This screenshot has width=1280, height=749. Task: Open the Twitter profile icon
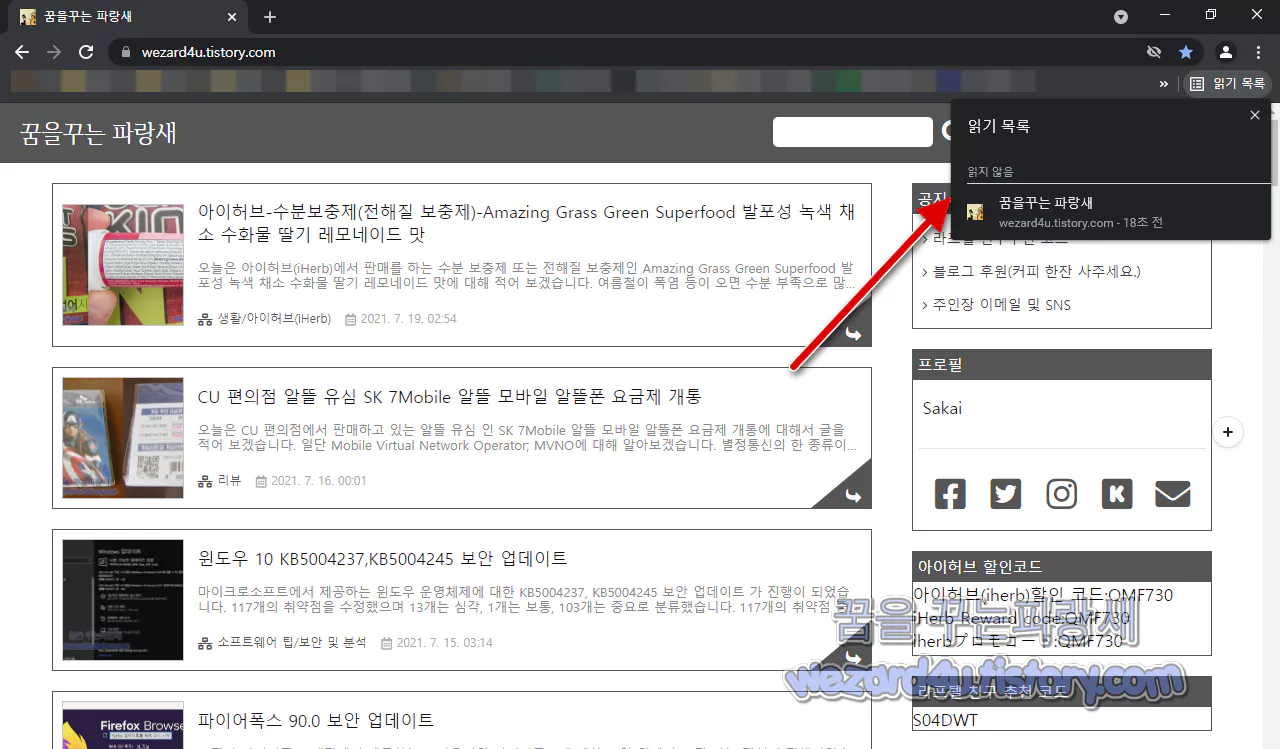[1006, 494]
